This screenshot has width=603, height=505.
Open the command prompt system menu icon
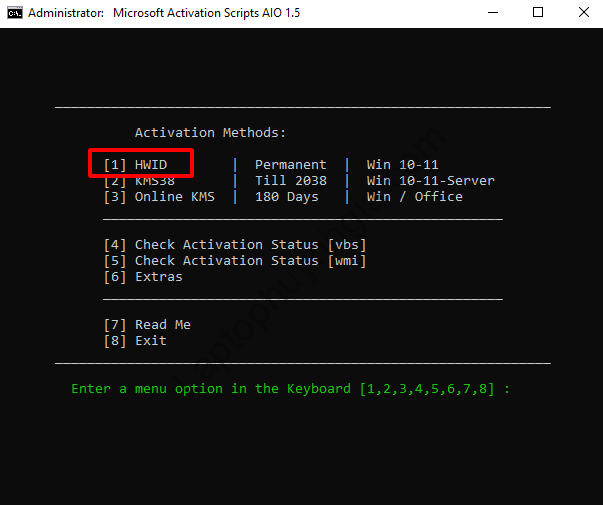15,13
